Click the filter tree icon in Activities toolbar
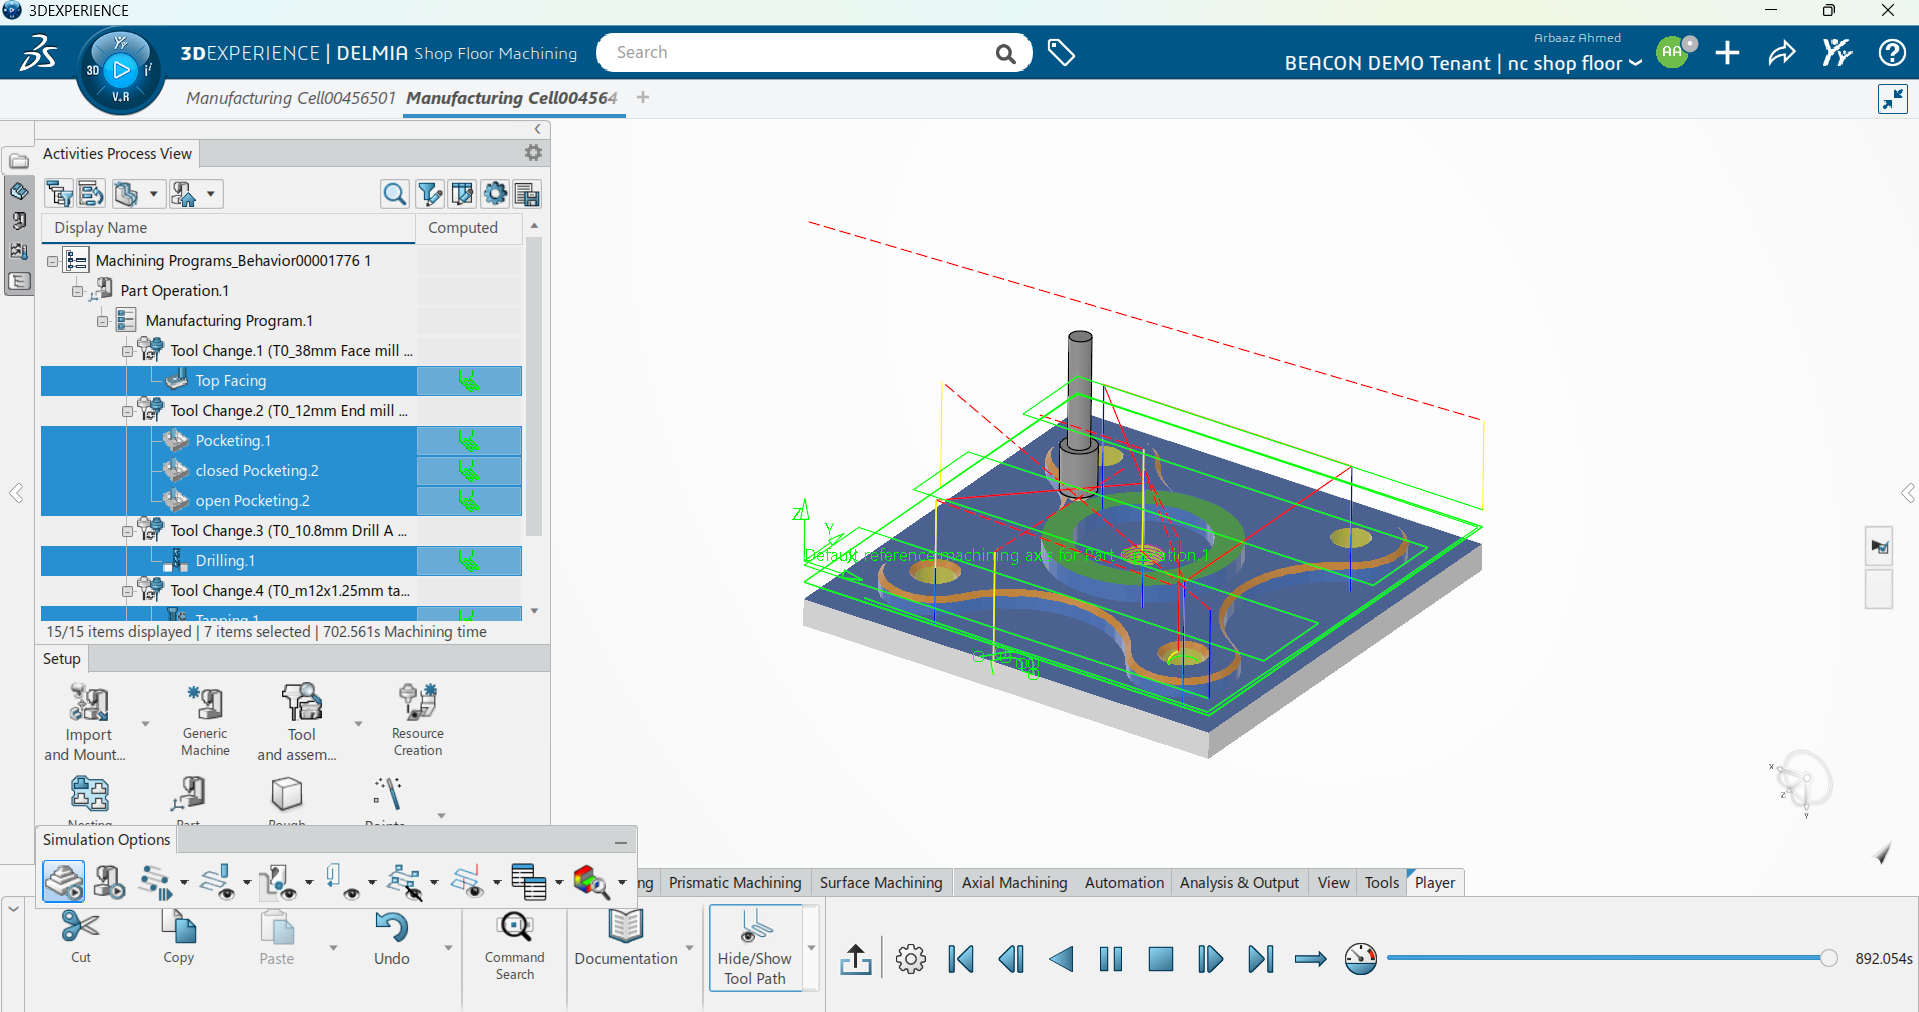The width and height of the screenshot is (1919, 1012). pyautogui.click(x=59, y=194)
